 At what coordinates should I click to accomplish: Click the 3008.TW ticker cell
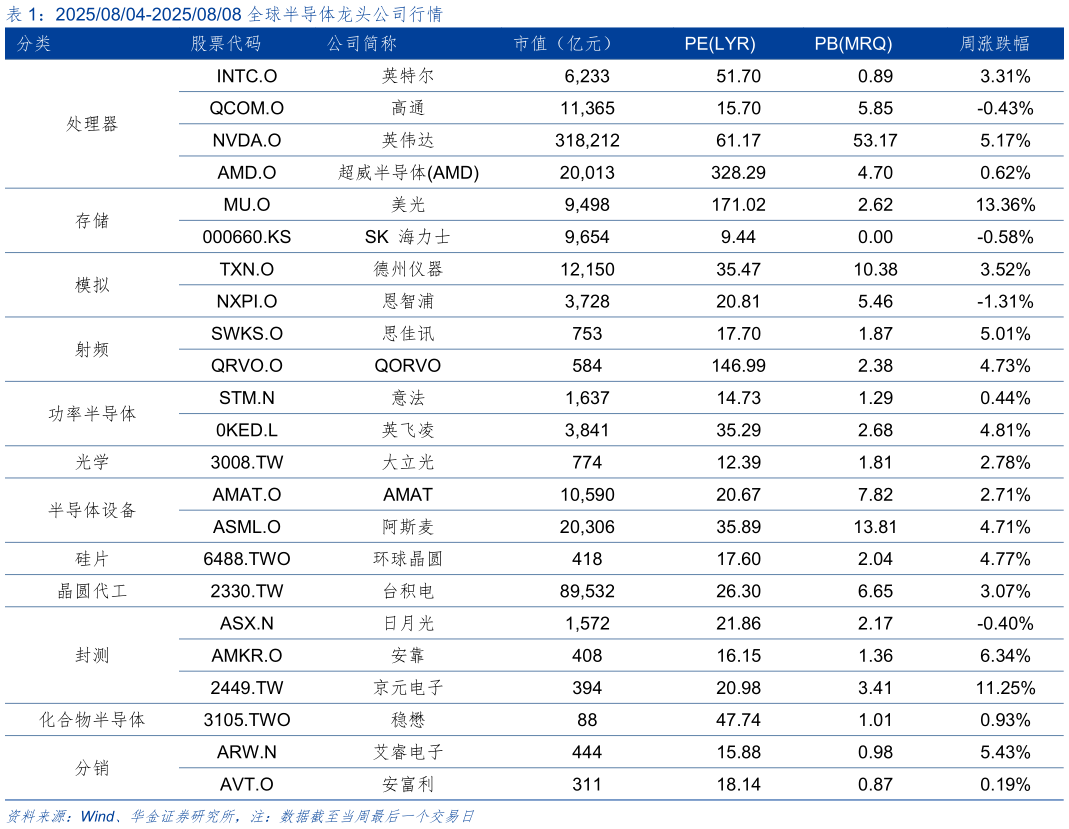click(247, 462)
